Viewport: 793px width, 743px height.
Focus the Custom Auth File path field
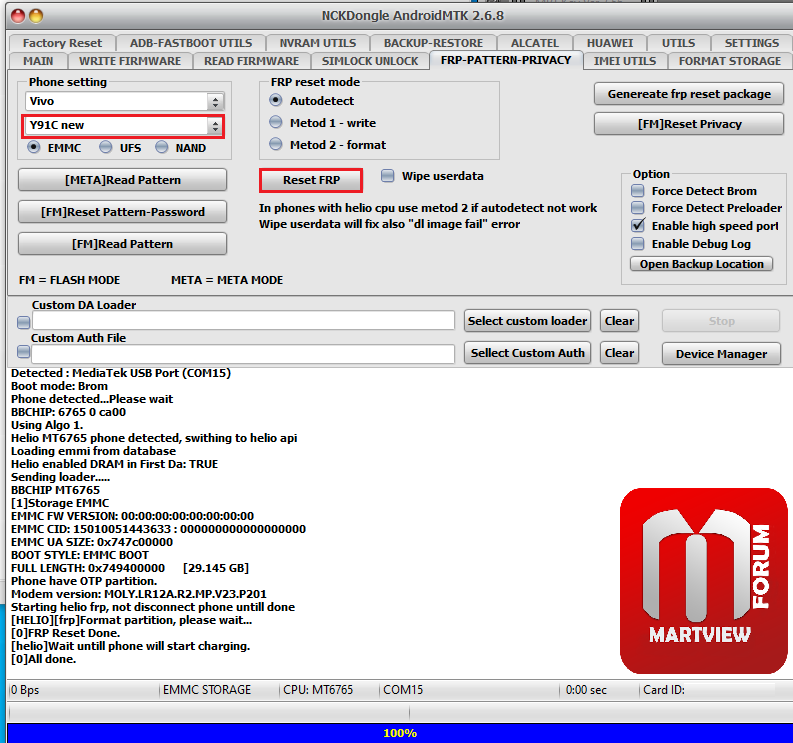(x=243, y=354)
